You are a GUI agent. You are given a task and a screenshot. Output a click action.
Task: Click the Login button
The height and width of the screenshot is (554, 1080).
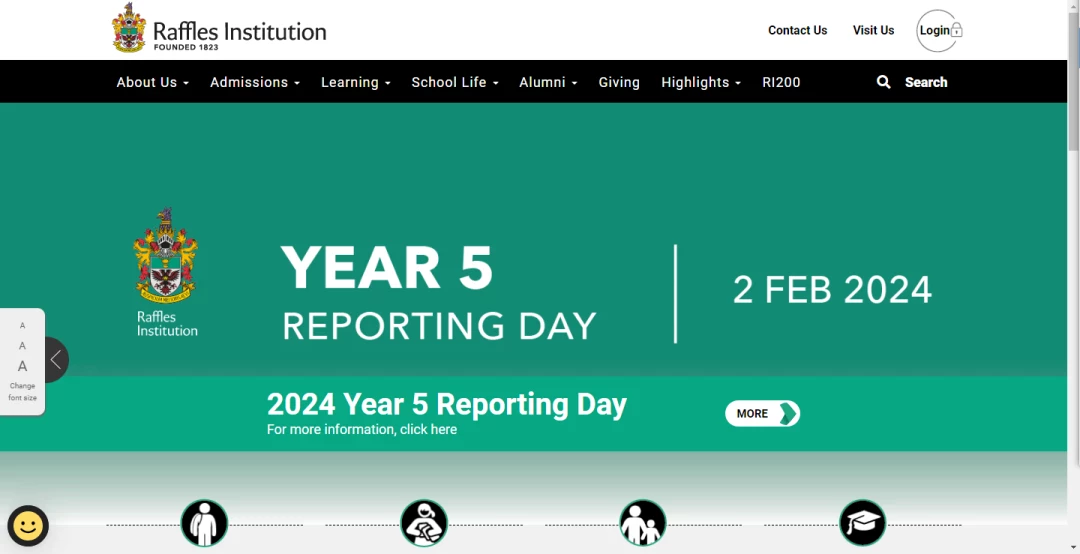[939, 30]
